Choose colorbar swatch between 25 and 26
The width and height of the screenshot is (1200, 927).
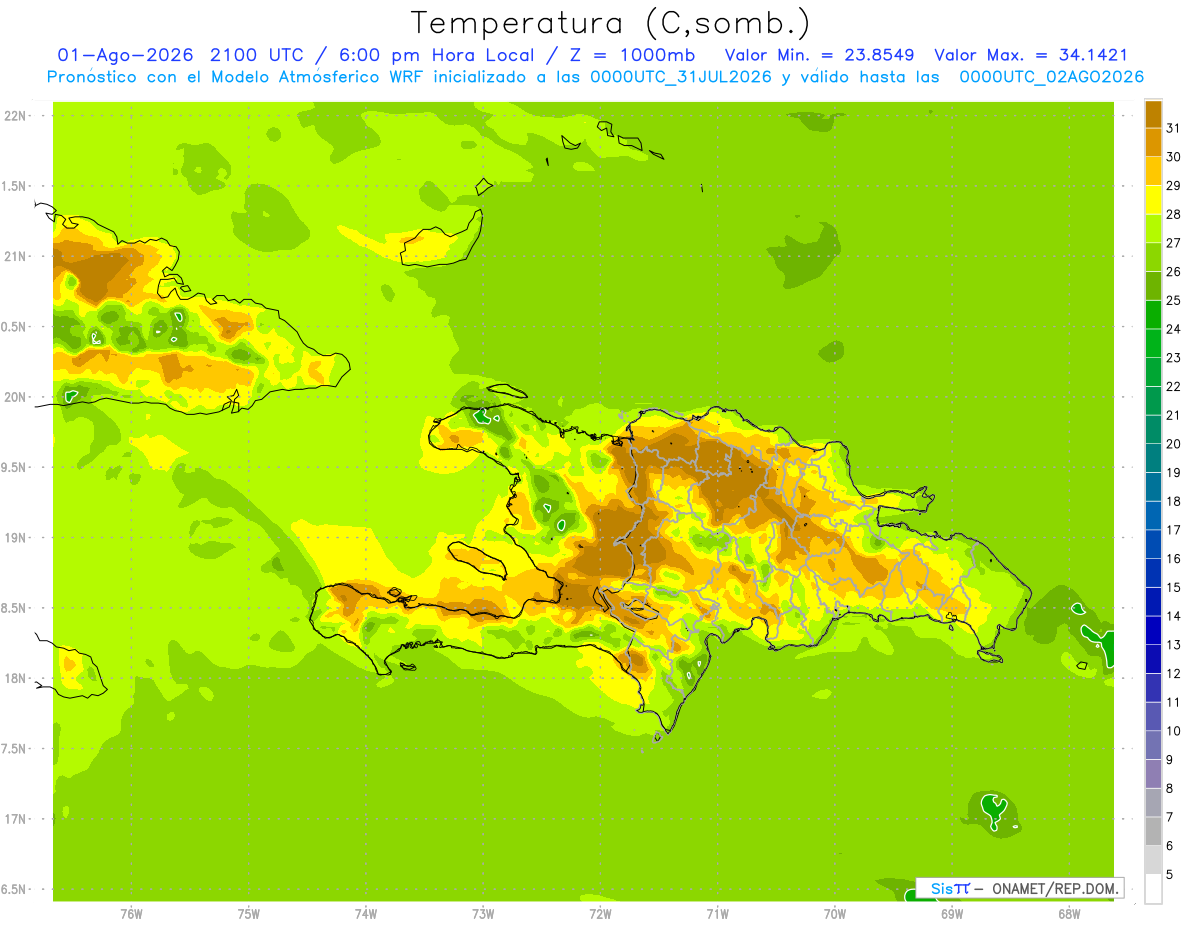1153,286
